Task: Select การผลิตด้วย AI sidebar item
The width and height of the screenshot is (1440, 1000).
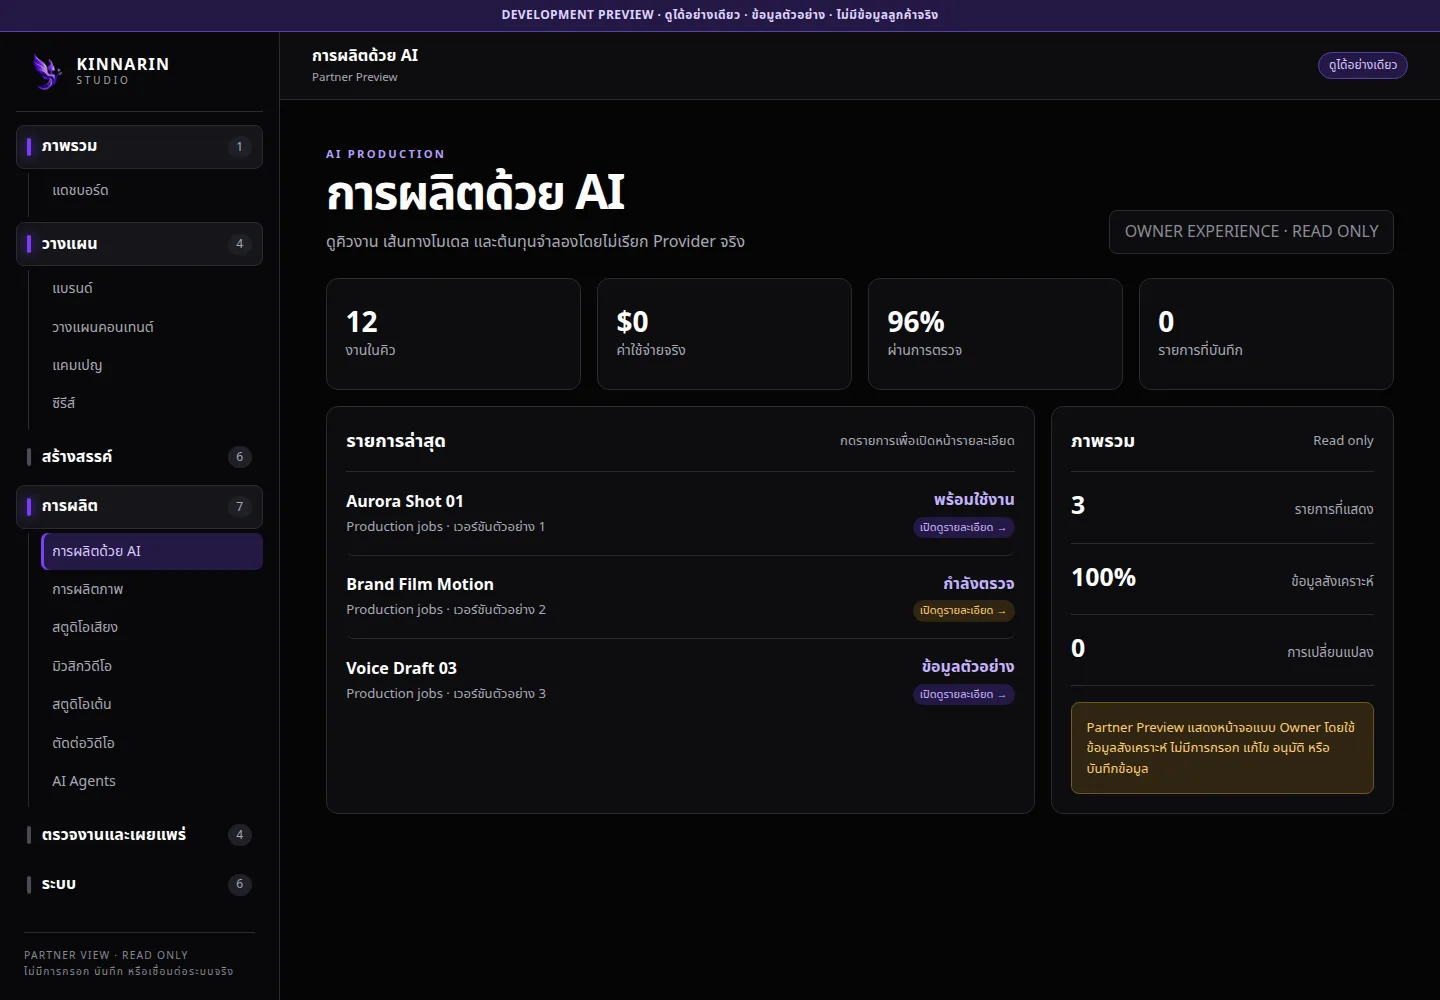Action: 151,551
